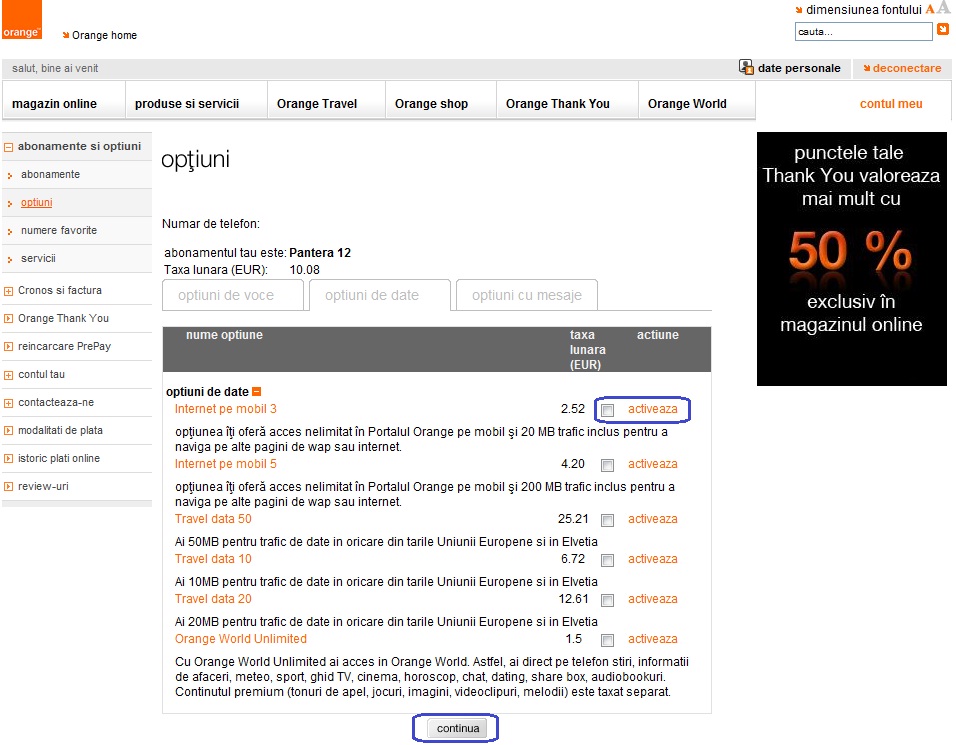Open the Travel data 10 option link
The image size is (956, 745).
point(213,559)
